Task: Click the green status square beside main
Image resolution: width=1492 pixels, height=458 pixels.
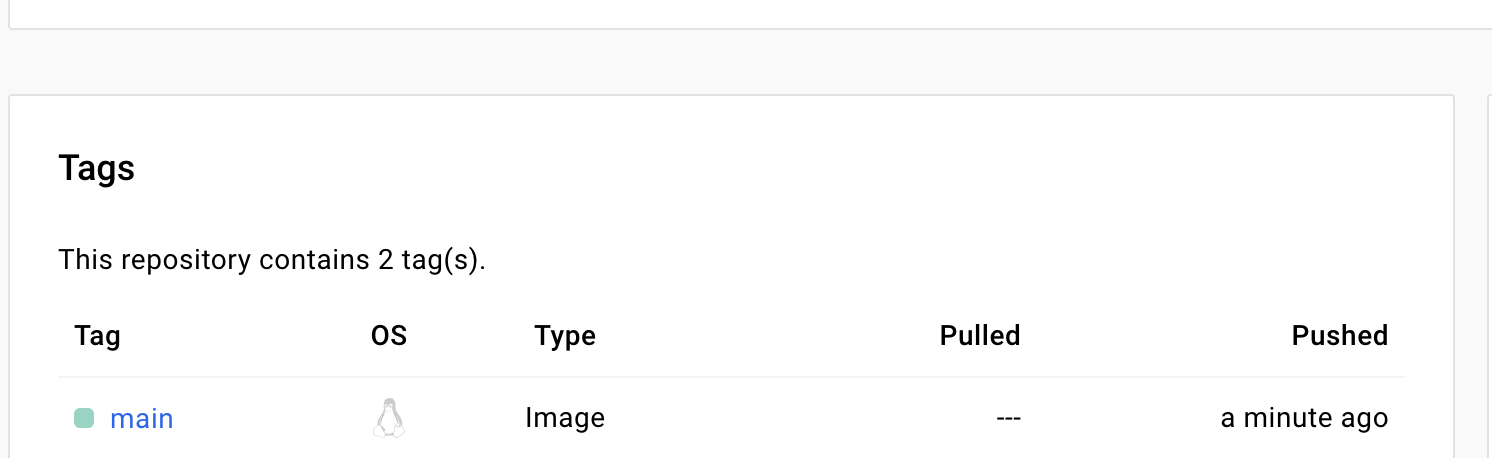Action: pyautogui.click(x=84, y=418)
